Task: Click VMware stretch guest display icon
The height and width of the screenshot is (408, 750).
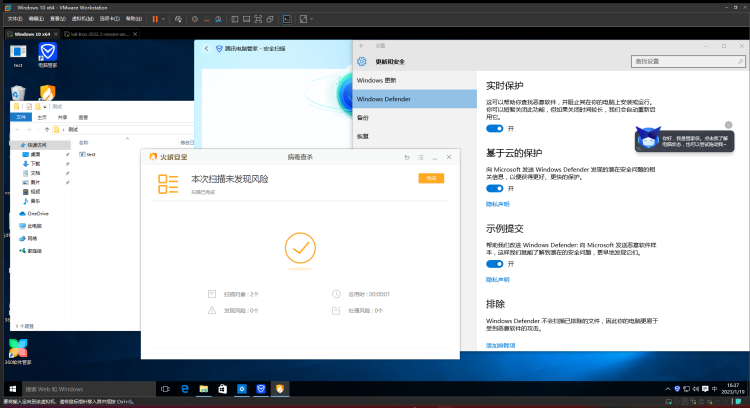Action: click(x=303, y=19)
